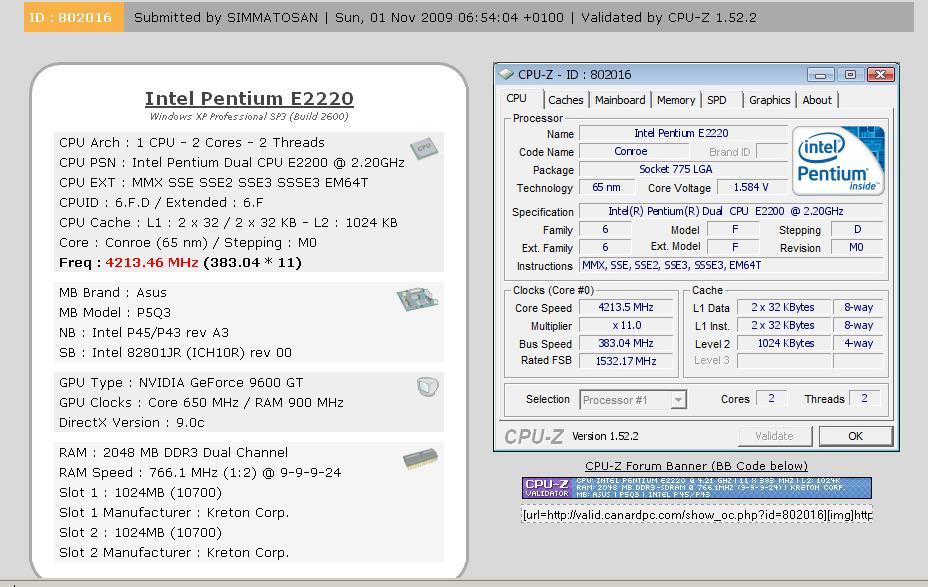Image resolution: width=928 pixels, height=587 pixels.
Task: Click the Windows XP Professional SP3 subtitle
Action: pyautogui.click(x=249, y=117)
